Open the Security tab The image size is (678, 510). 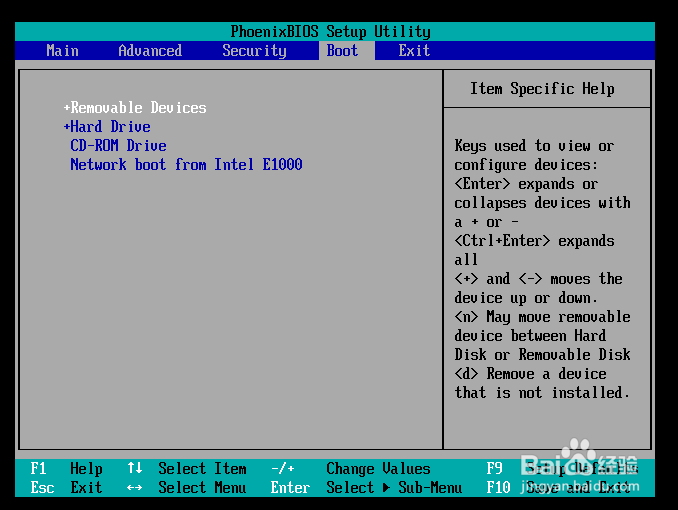coord(254,51)
